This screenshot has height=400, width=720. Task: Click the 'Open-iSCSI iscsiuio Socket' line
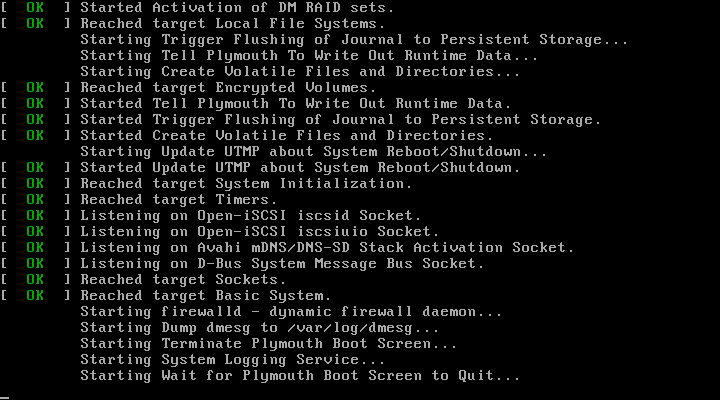[x=219, y=231]
